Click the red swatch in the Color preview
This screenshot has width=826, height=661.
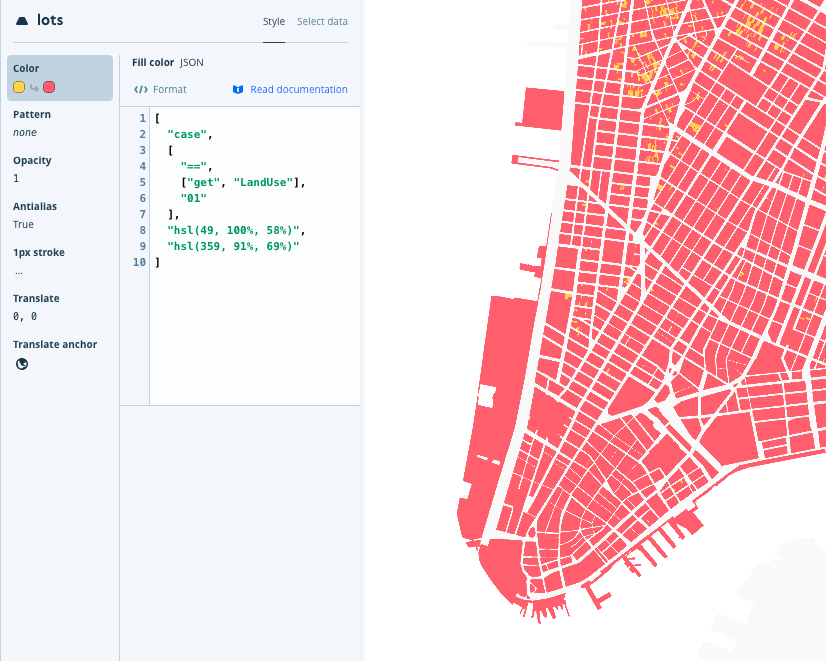pyautogui.click(x=48, y=86)
